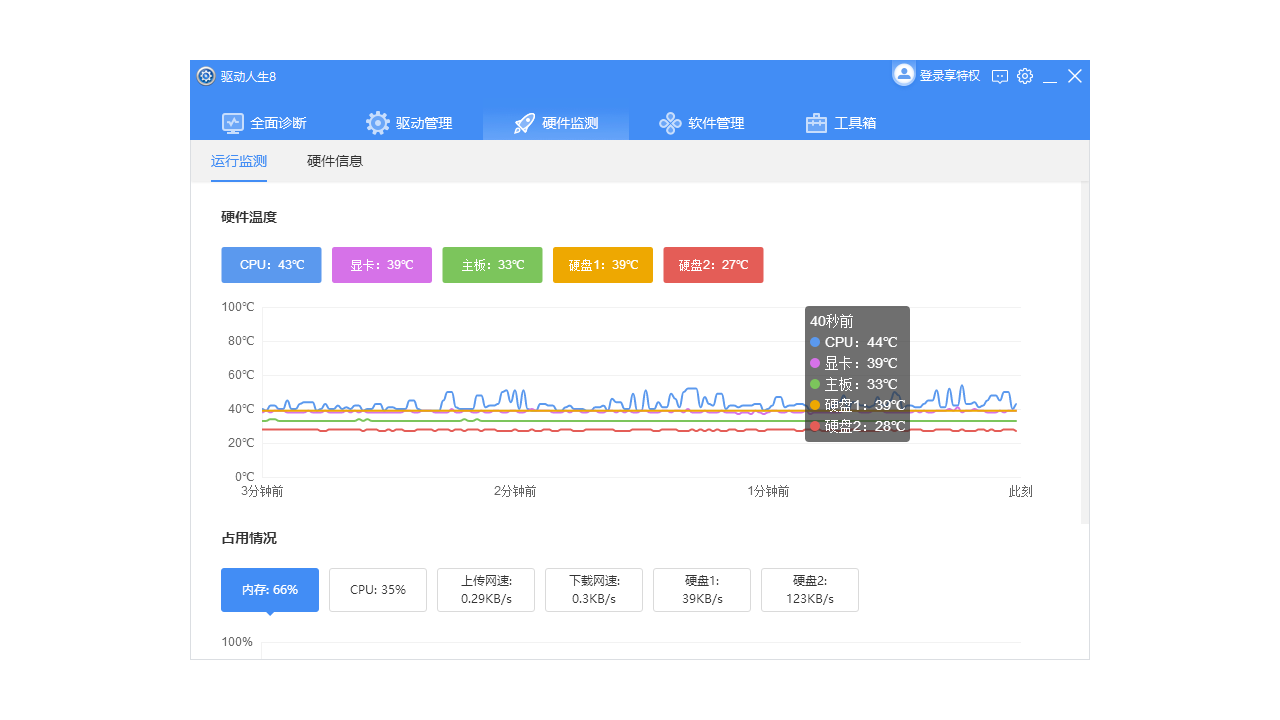Click the 驱动人生8 app logo
This screenshot has width=1280, height=720.
(x=205, y=76)
